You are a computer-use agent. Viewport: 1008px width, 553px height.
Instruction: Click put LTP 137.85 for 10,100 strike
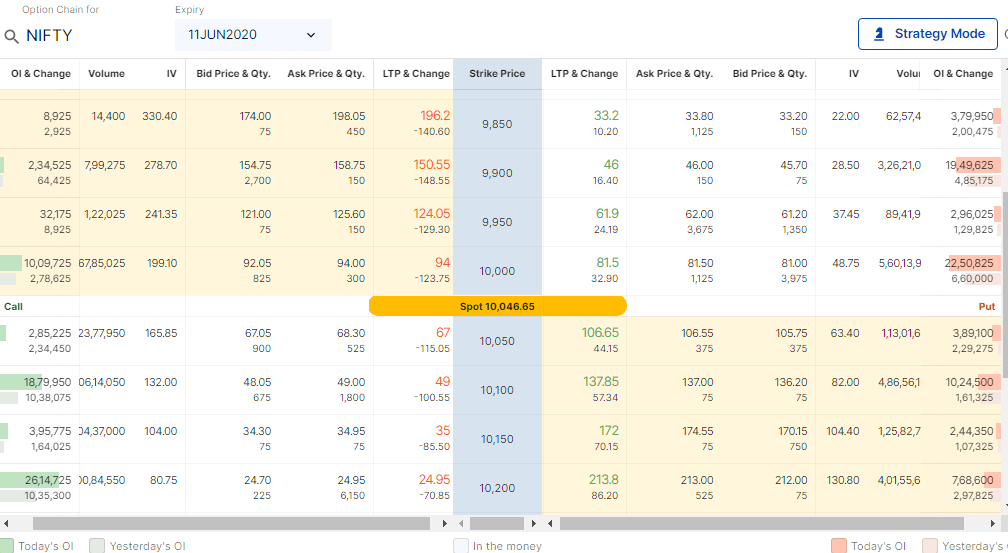(x=600, y=381)
